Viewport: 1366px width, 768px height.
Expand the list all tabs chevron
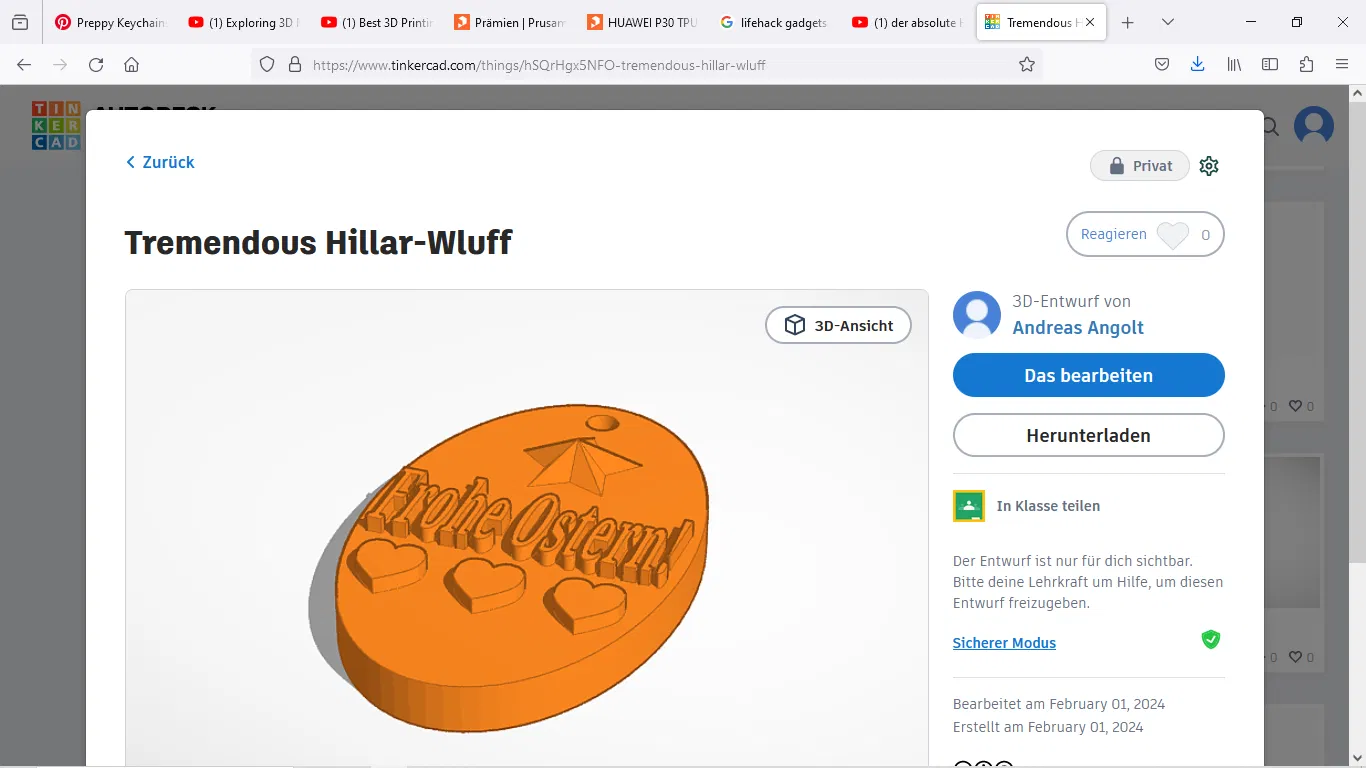pyautogui.click(x=1168, y=22)
